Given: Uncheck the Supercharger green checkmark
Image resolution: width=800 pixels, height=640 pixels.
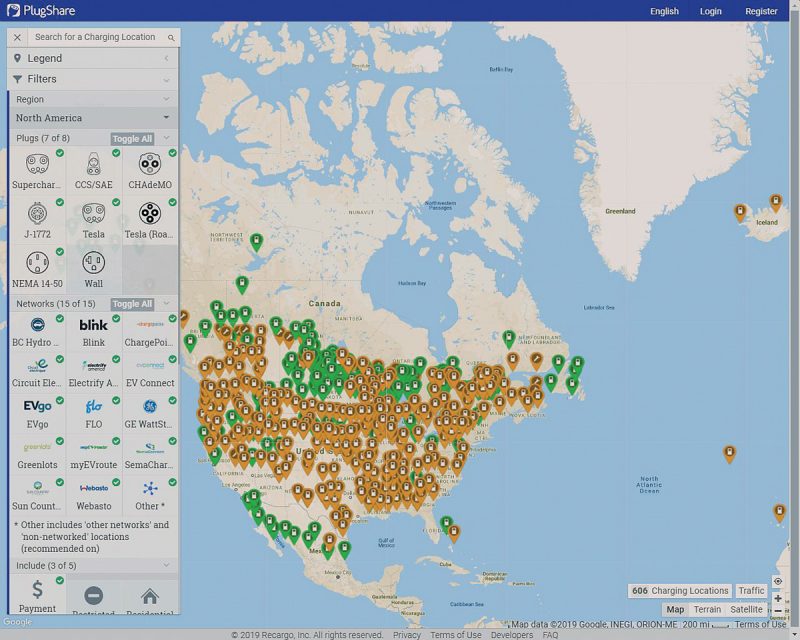Looking at the screenshot, I should tap(60, 153).
